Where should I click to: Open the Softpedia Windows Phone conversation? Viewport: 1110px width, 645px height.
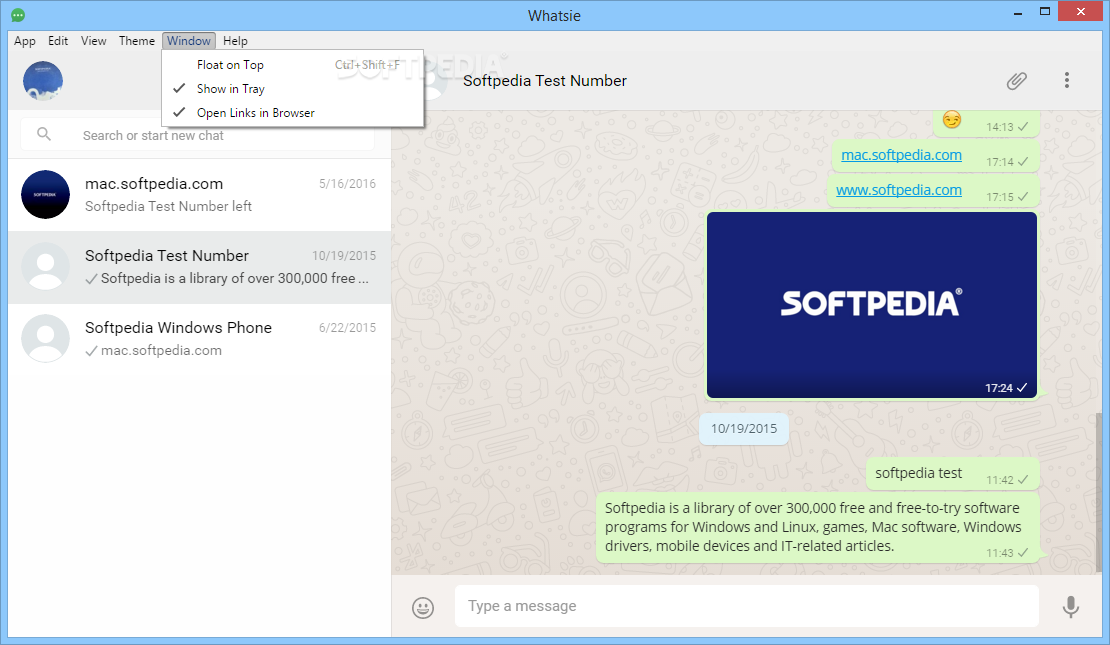200,339
